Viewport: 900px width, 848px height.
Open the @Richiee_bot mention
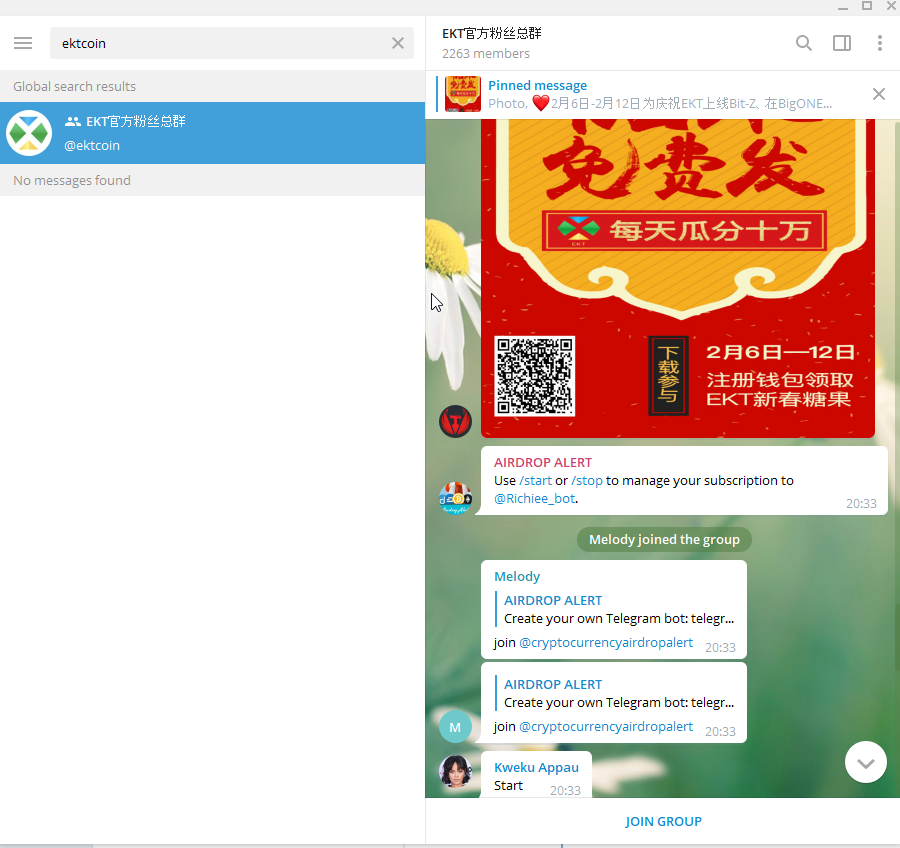(534, 498)
